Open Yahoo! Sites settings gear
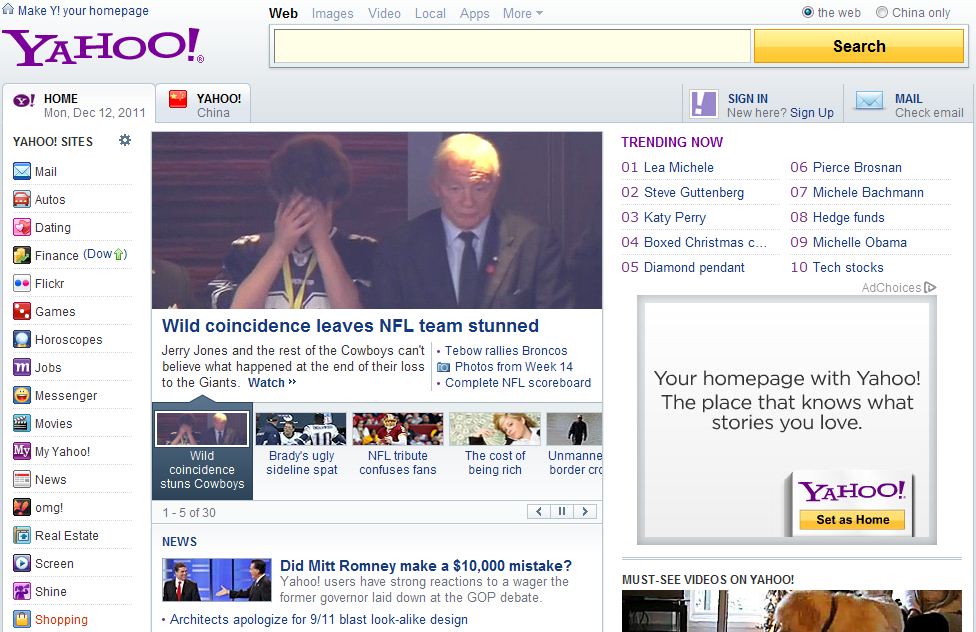Image resolution: width=976 pixels, height=632 pixels. (125, 140)
